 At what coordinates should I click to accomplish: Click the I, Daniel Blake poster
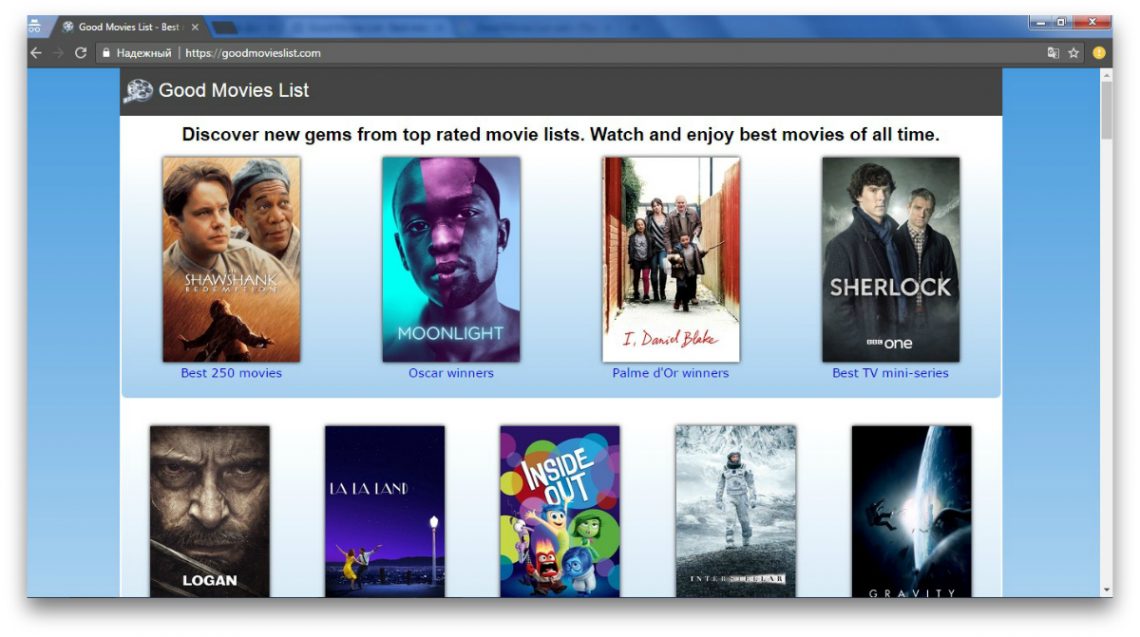point(670,260)
